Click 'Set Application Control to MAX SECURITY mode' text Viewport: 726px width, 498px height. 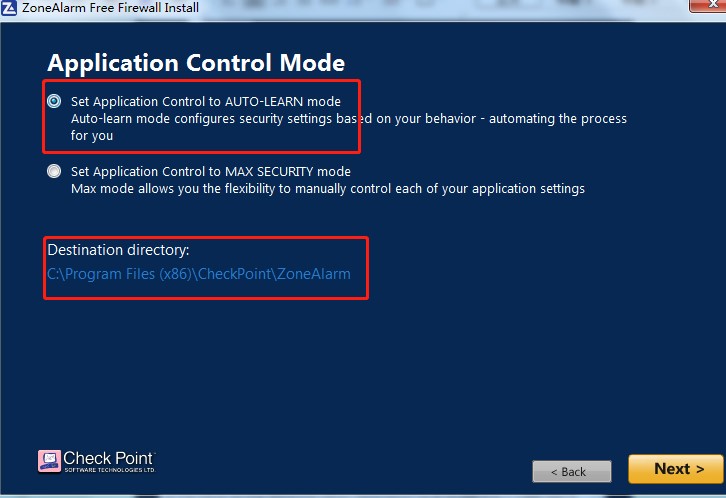pos(211,172)
